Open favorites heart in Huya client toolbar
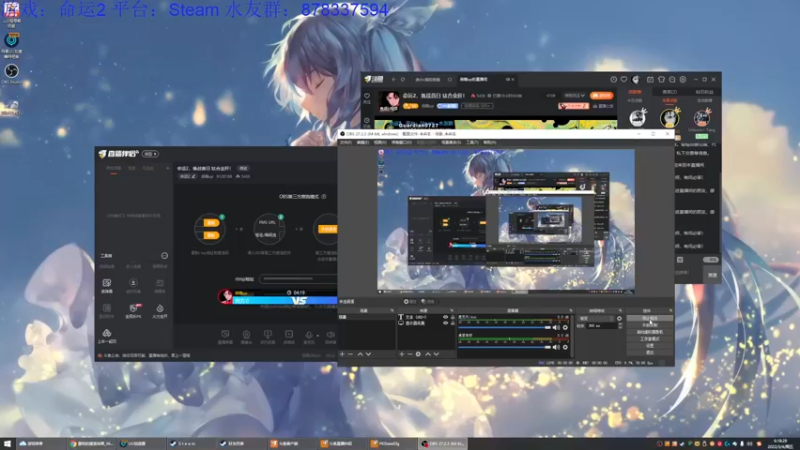 tap(624, 80)
